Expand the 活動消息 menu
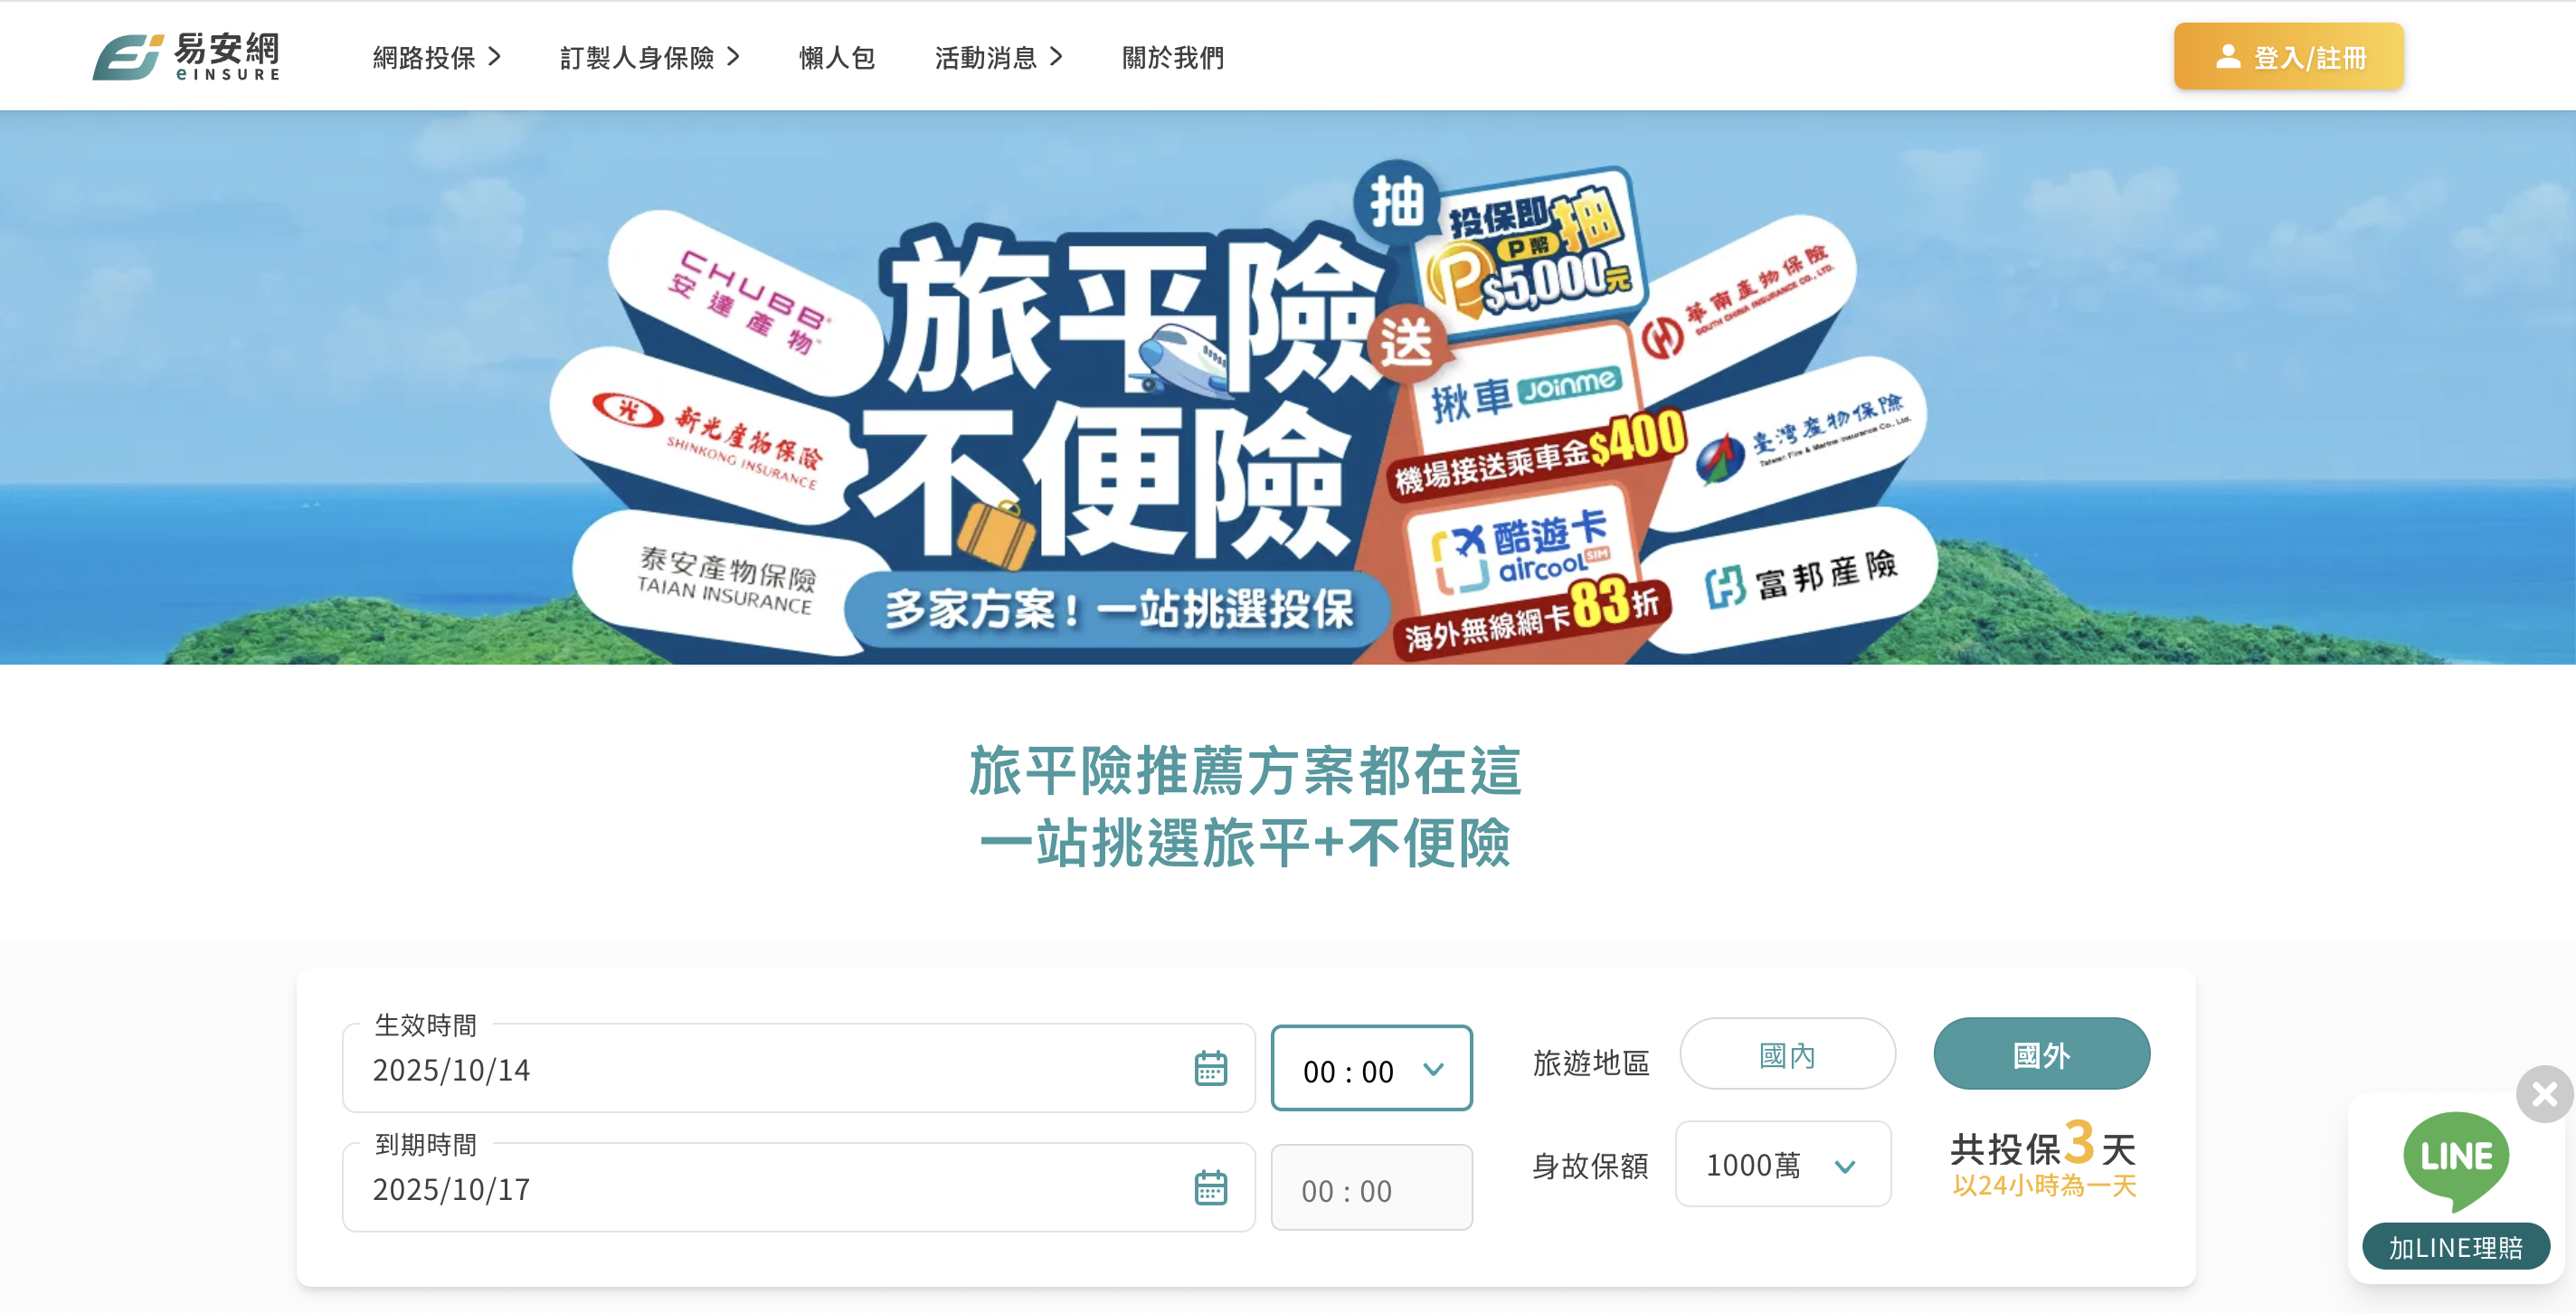The height and width of the screenshot is (1313, 2576). pyautogui.click(x=998, y=57)
